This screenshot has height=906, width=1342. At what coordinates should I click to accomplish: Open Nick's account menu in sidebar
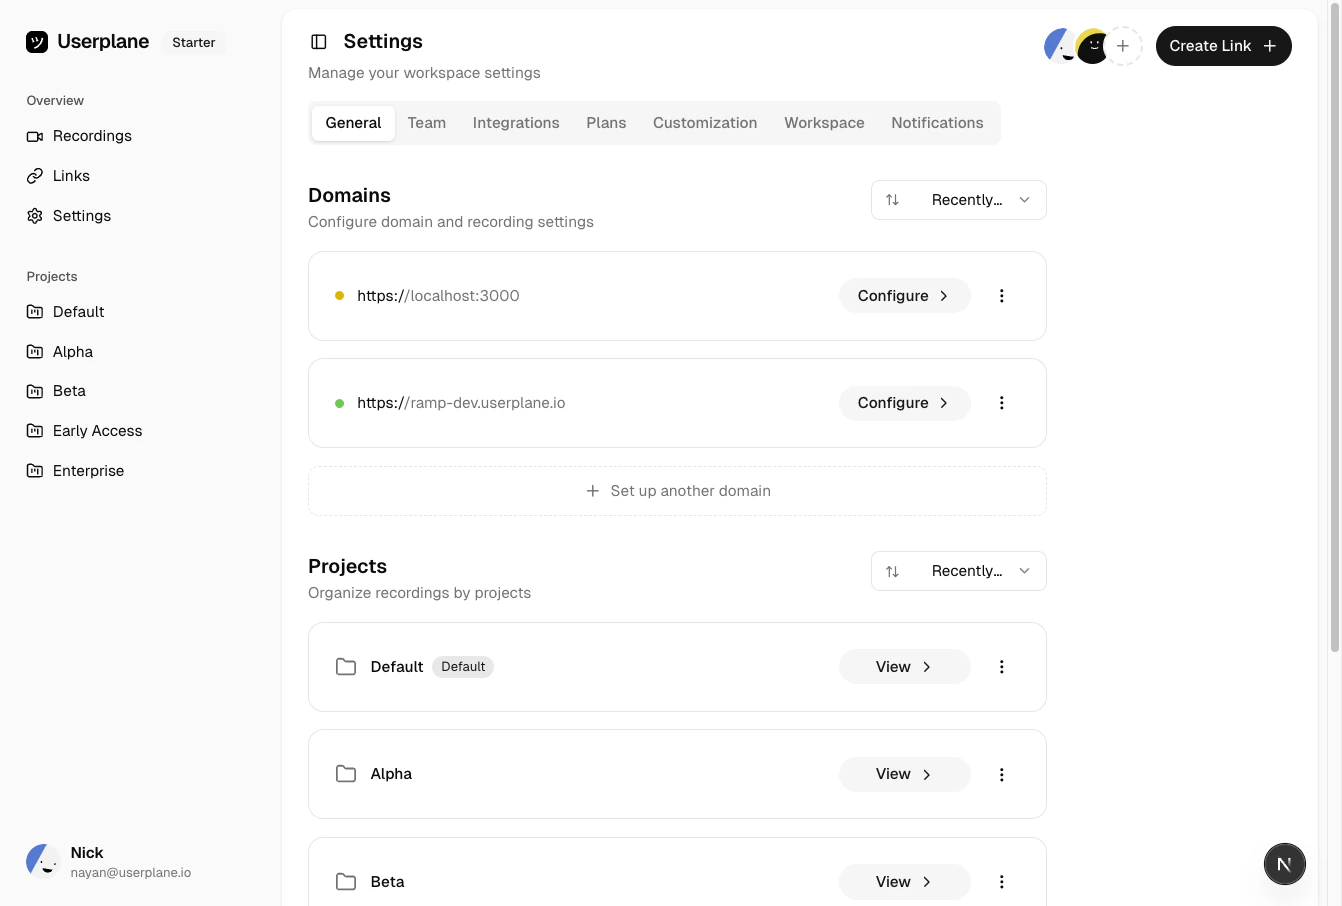click(x=110, y=861)
